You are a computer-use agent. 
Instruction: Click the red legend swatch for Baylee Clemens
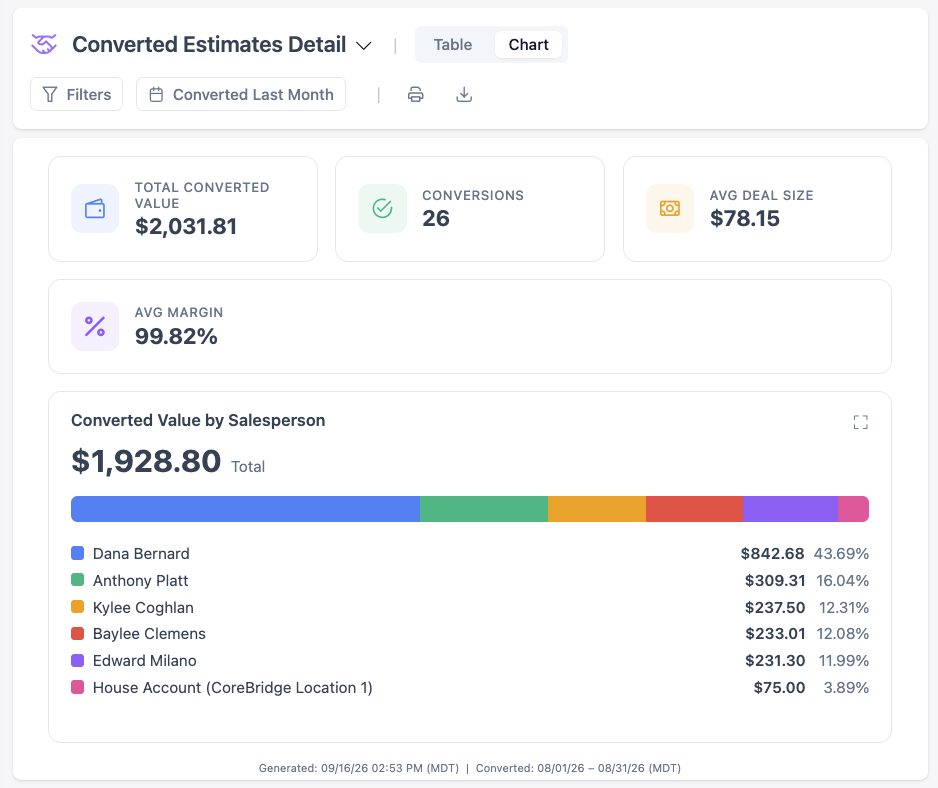[78, 633]
